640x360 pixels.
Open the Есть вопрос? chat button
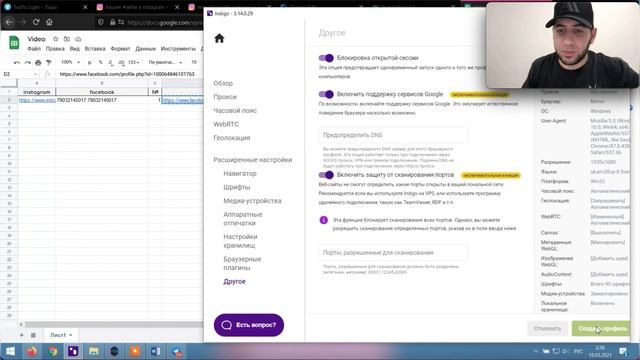(x=249, y=325)
